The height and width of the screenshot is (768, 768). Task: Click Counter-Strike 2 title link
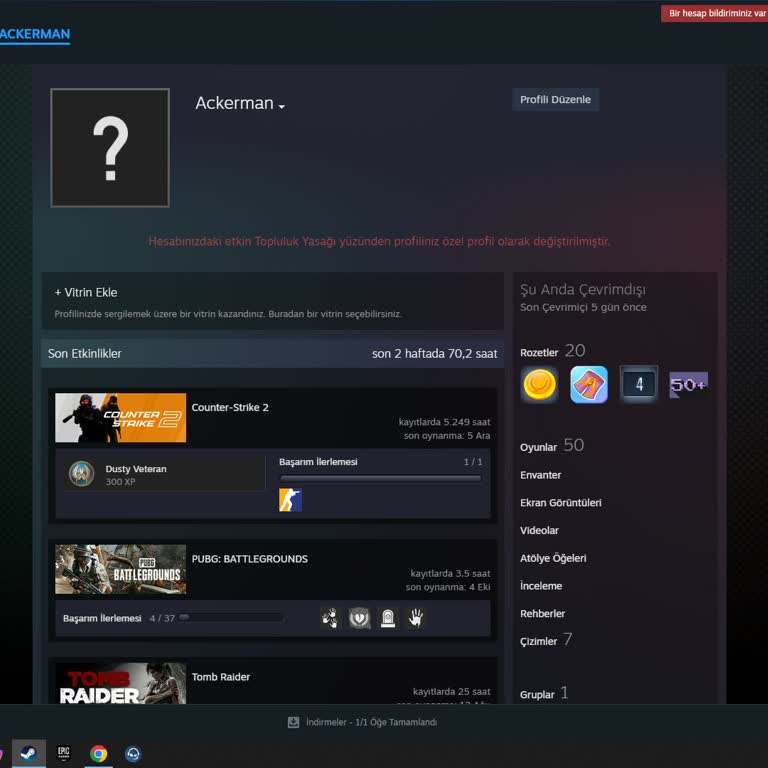[230, 408]
